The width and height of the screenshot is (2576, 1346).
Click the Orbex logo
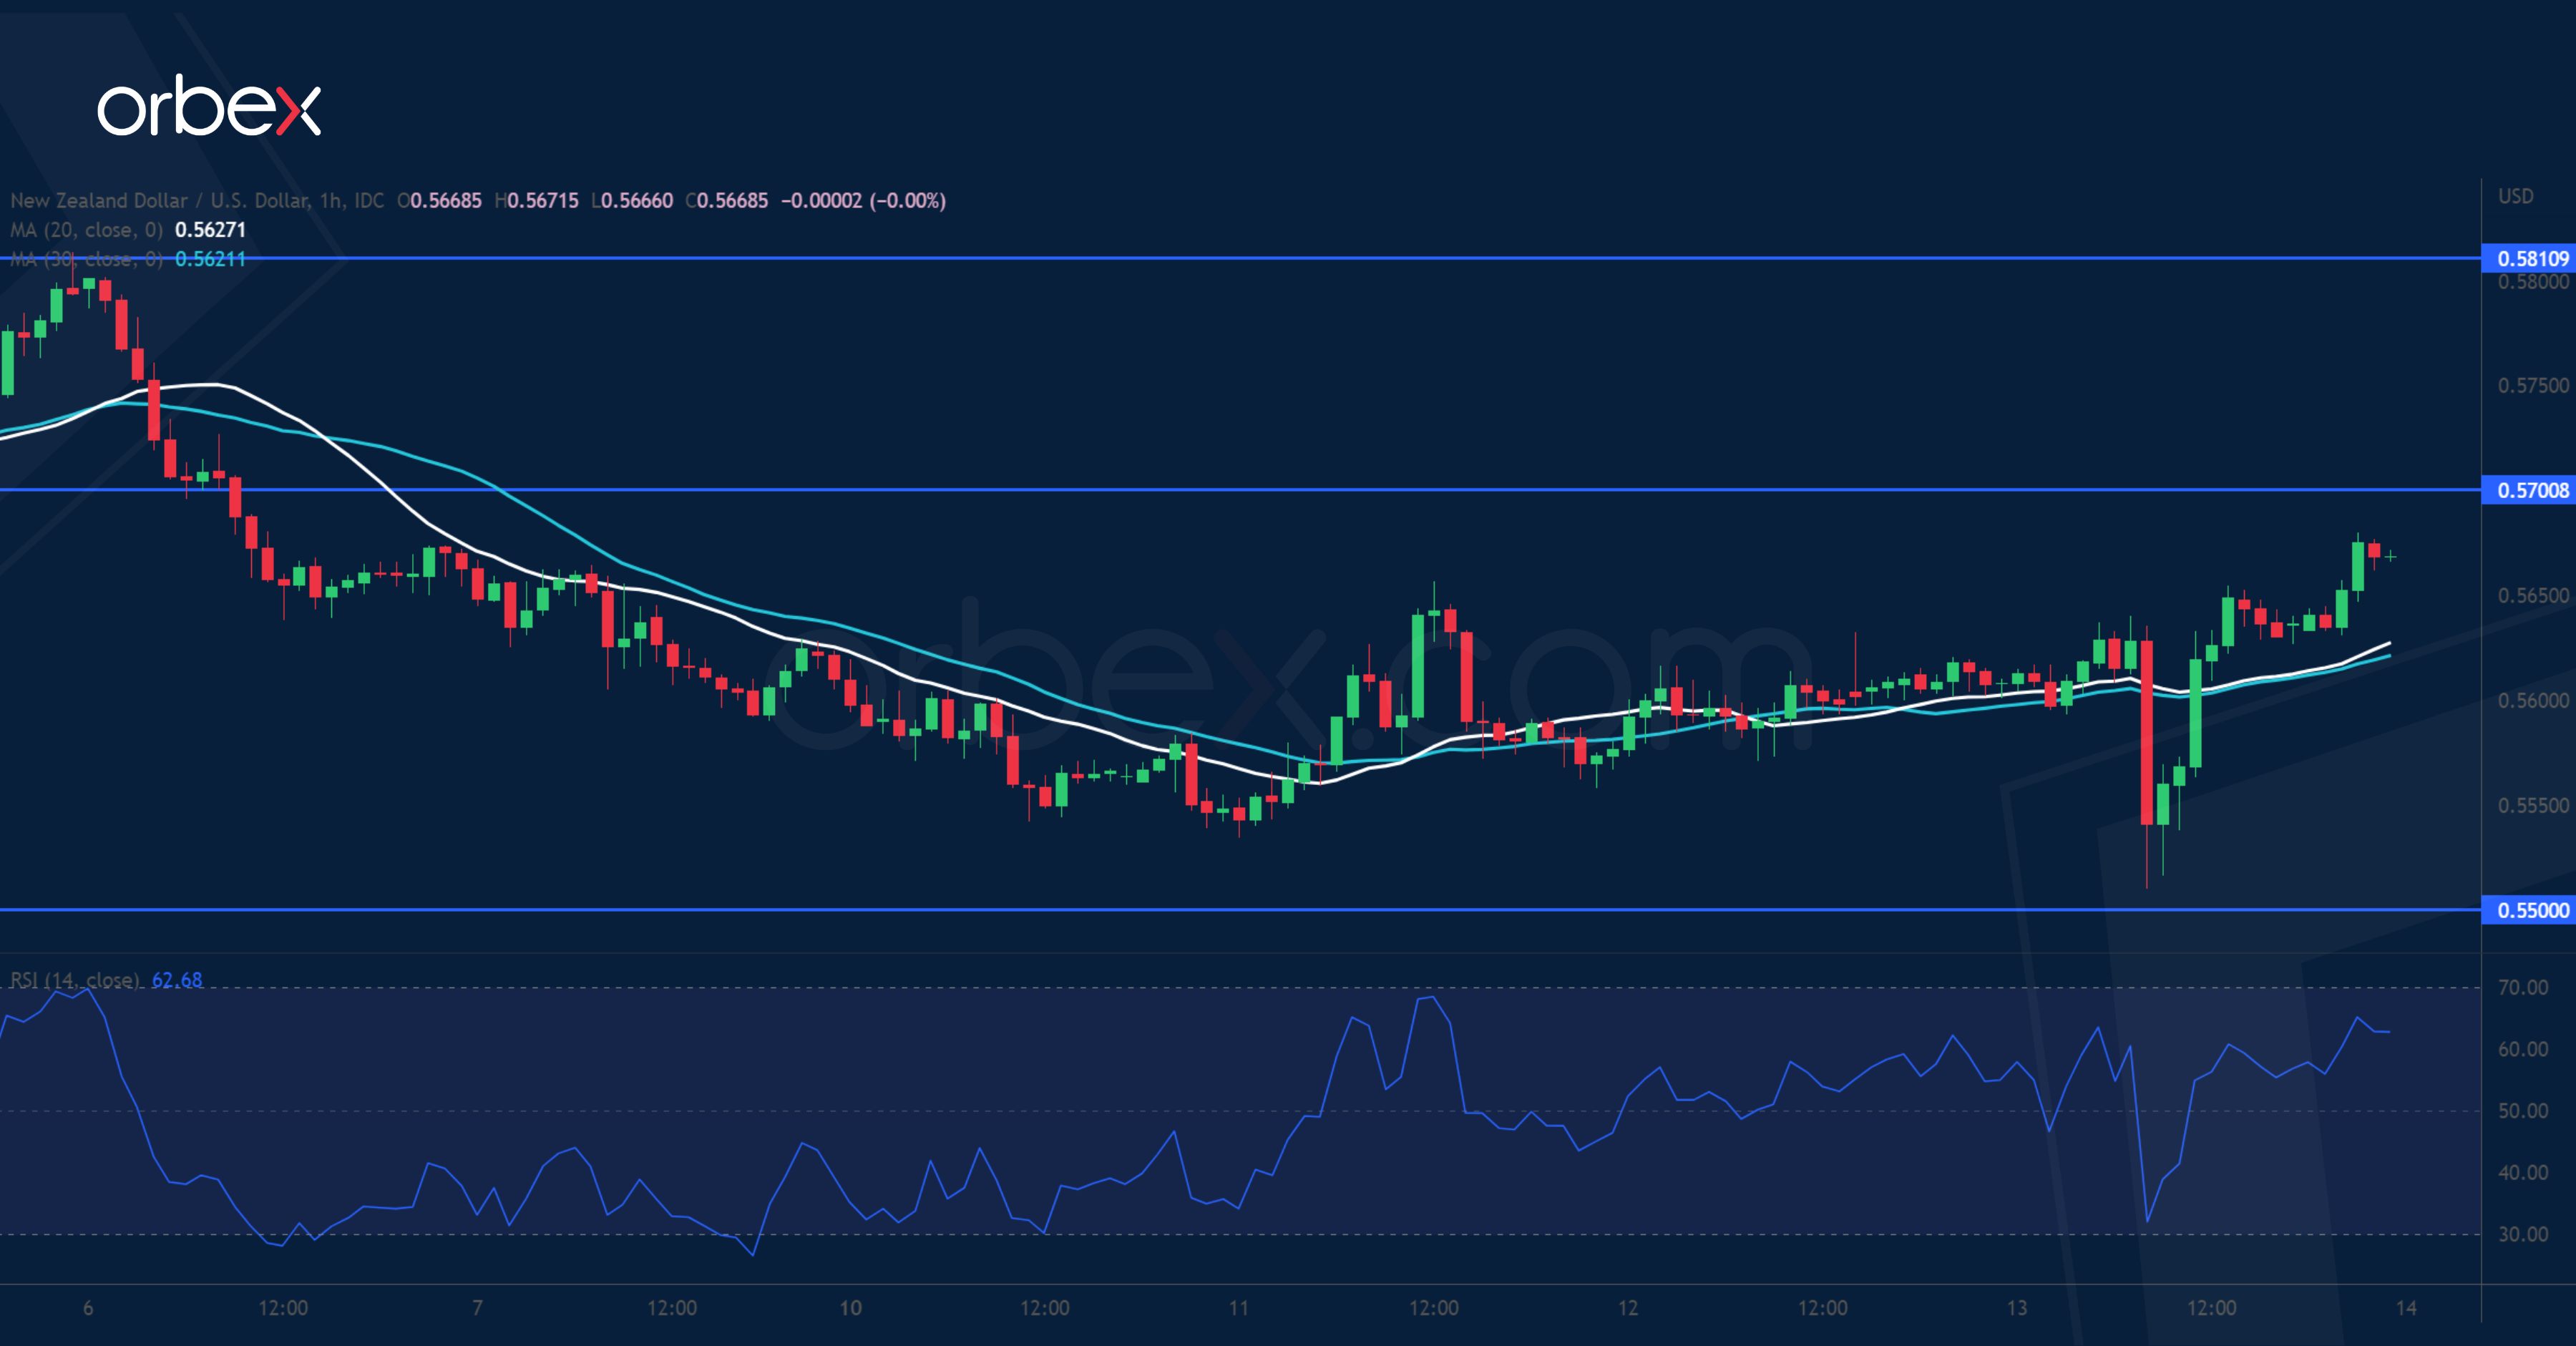(x=209, y=106)
